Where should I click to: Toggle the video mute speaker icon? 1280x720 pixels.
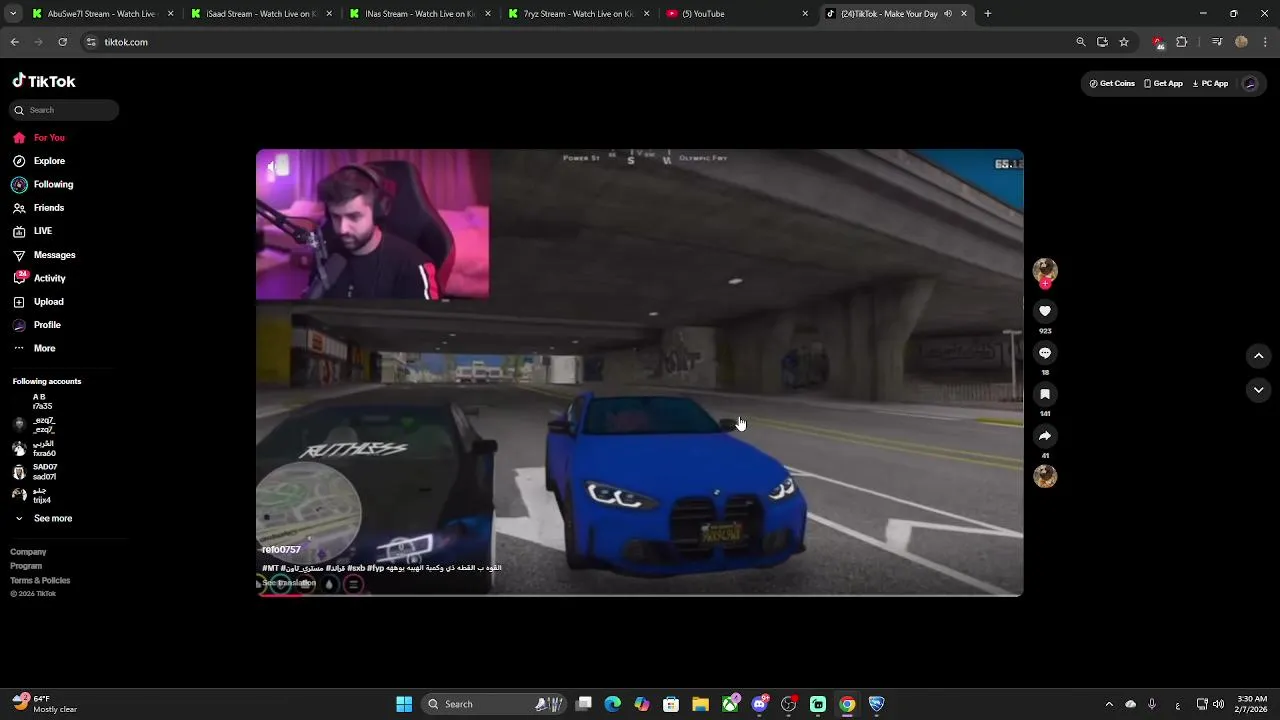tap(271, 166)
